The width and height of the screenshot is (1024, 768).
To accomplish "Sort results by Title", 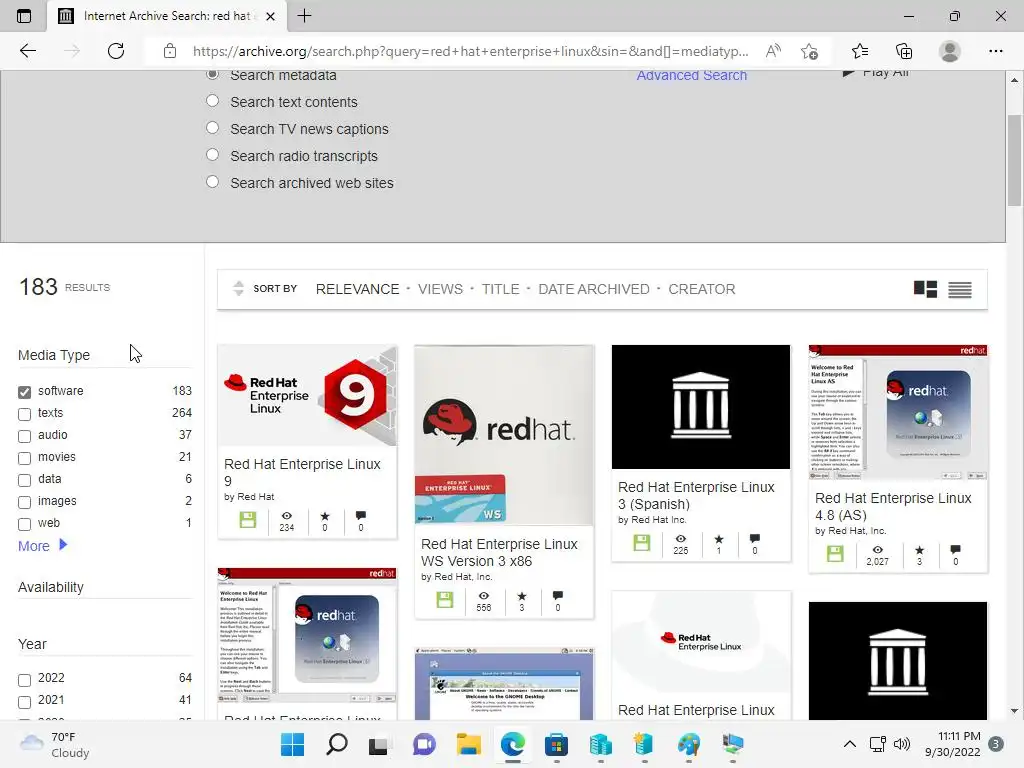I will coord(500,289).
